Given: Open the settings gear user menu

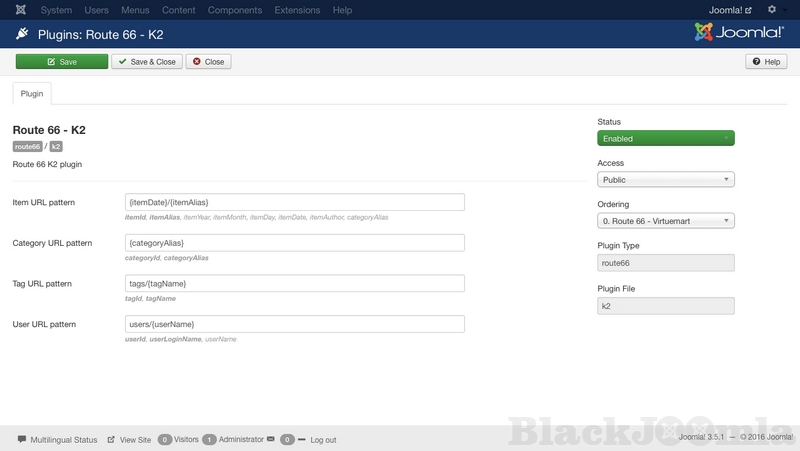Looking at the screenshot, I should pos(772,10).
